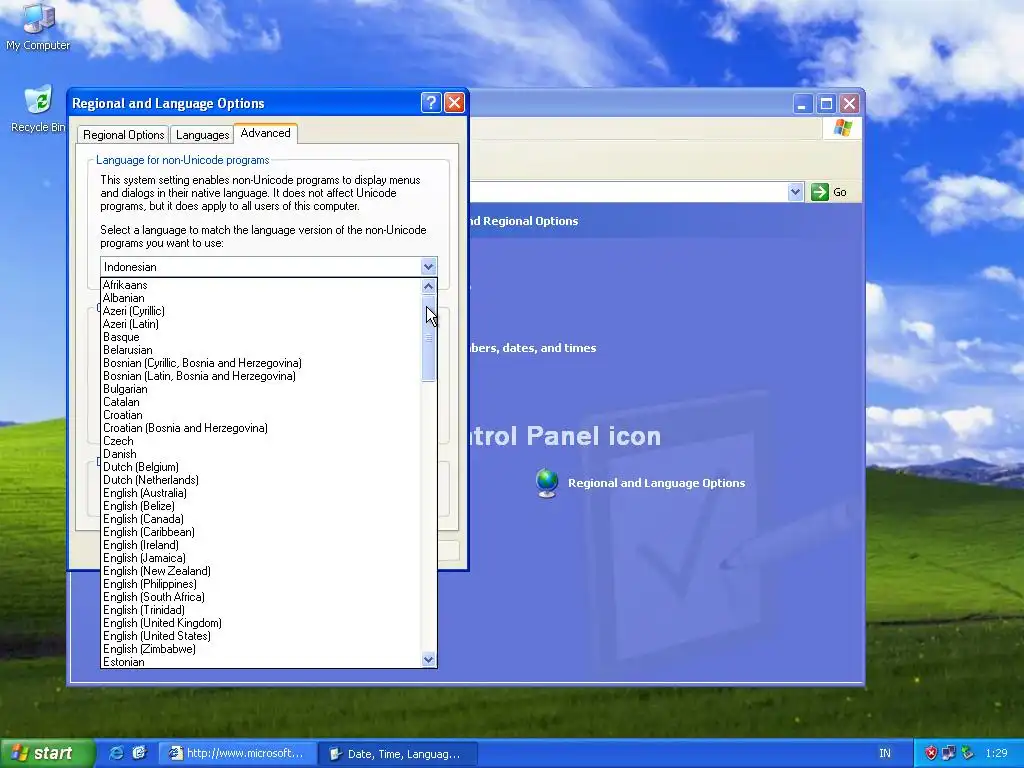
Task: Select English (Zimbabwe)
Action: click(x=261, y=649)
